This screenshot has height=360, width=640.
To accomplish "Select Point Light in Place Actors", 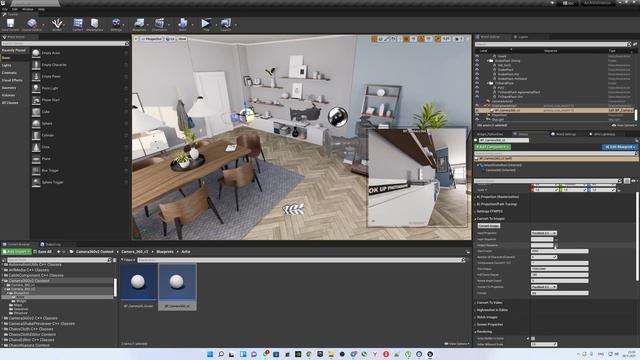I will pyautogui.click(x=80, y=88).
